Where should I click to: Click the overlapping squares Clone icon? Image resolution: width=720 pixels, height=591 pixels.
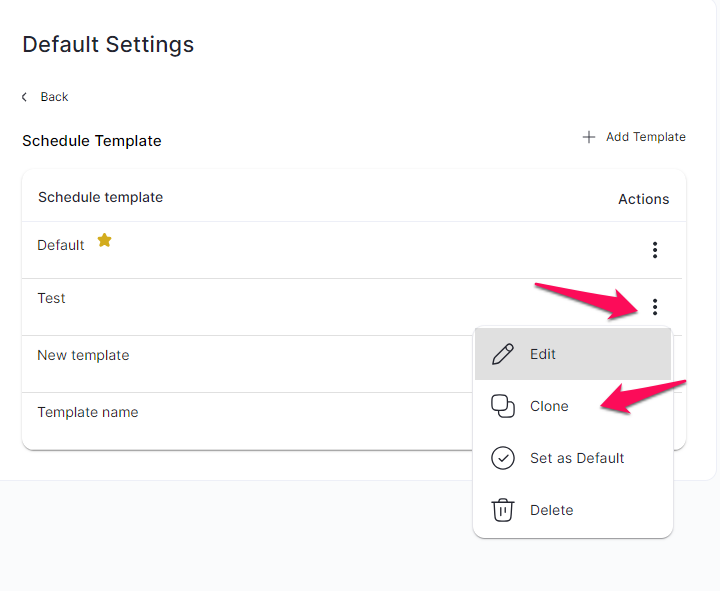point(503,406)
